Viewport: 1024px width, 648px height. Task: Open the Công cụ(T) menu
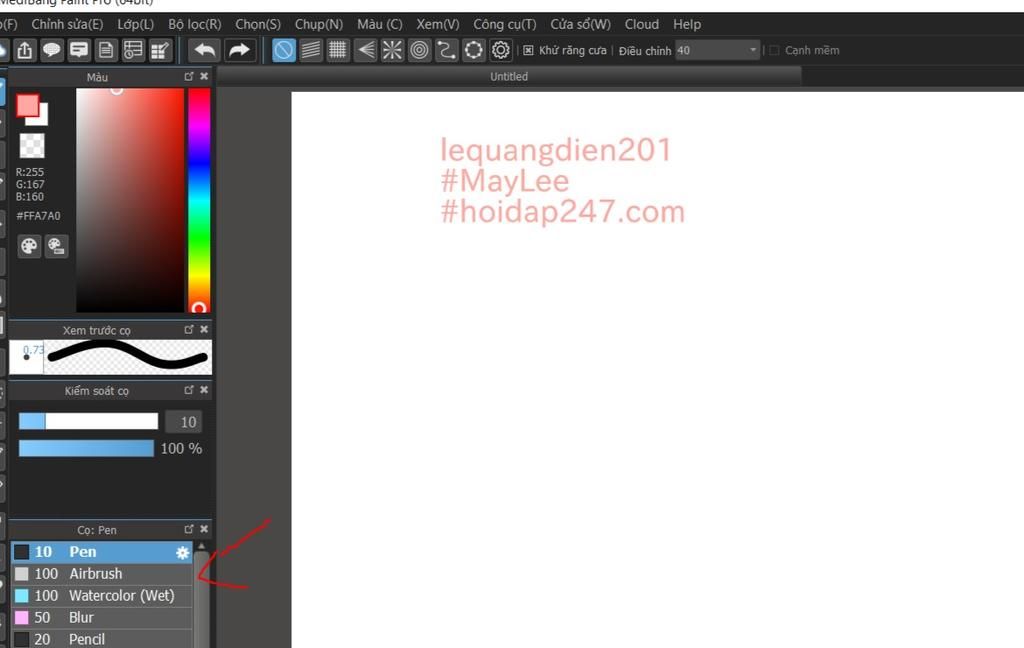[505, 24]
